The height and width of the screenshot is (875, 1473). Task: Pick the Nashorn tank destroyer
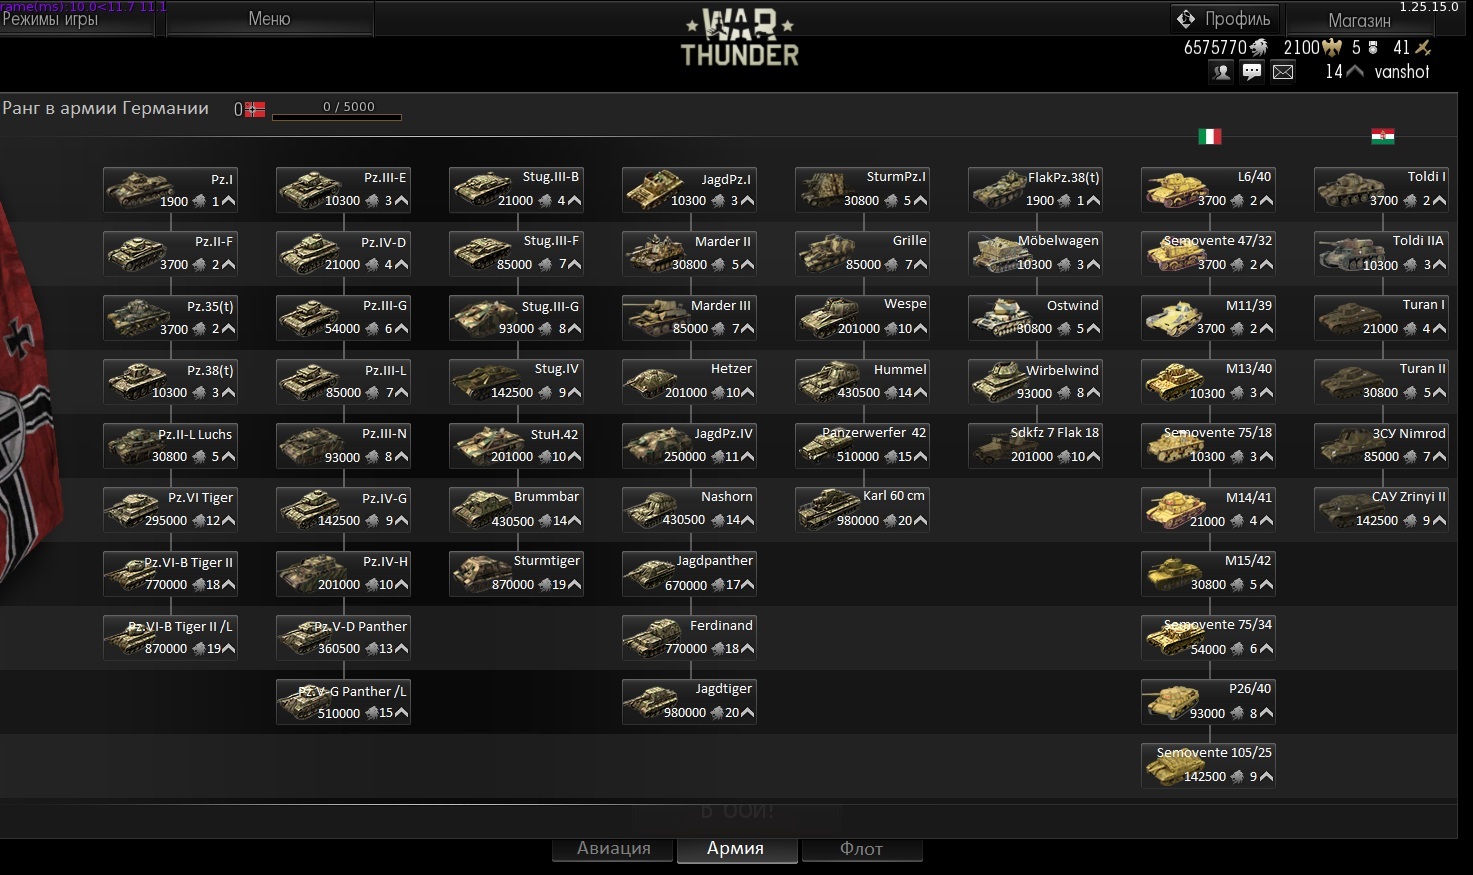coord(689,510)
